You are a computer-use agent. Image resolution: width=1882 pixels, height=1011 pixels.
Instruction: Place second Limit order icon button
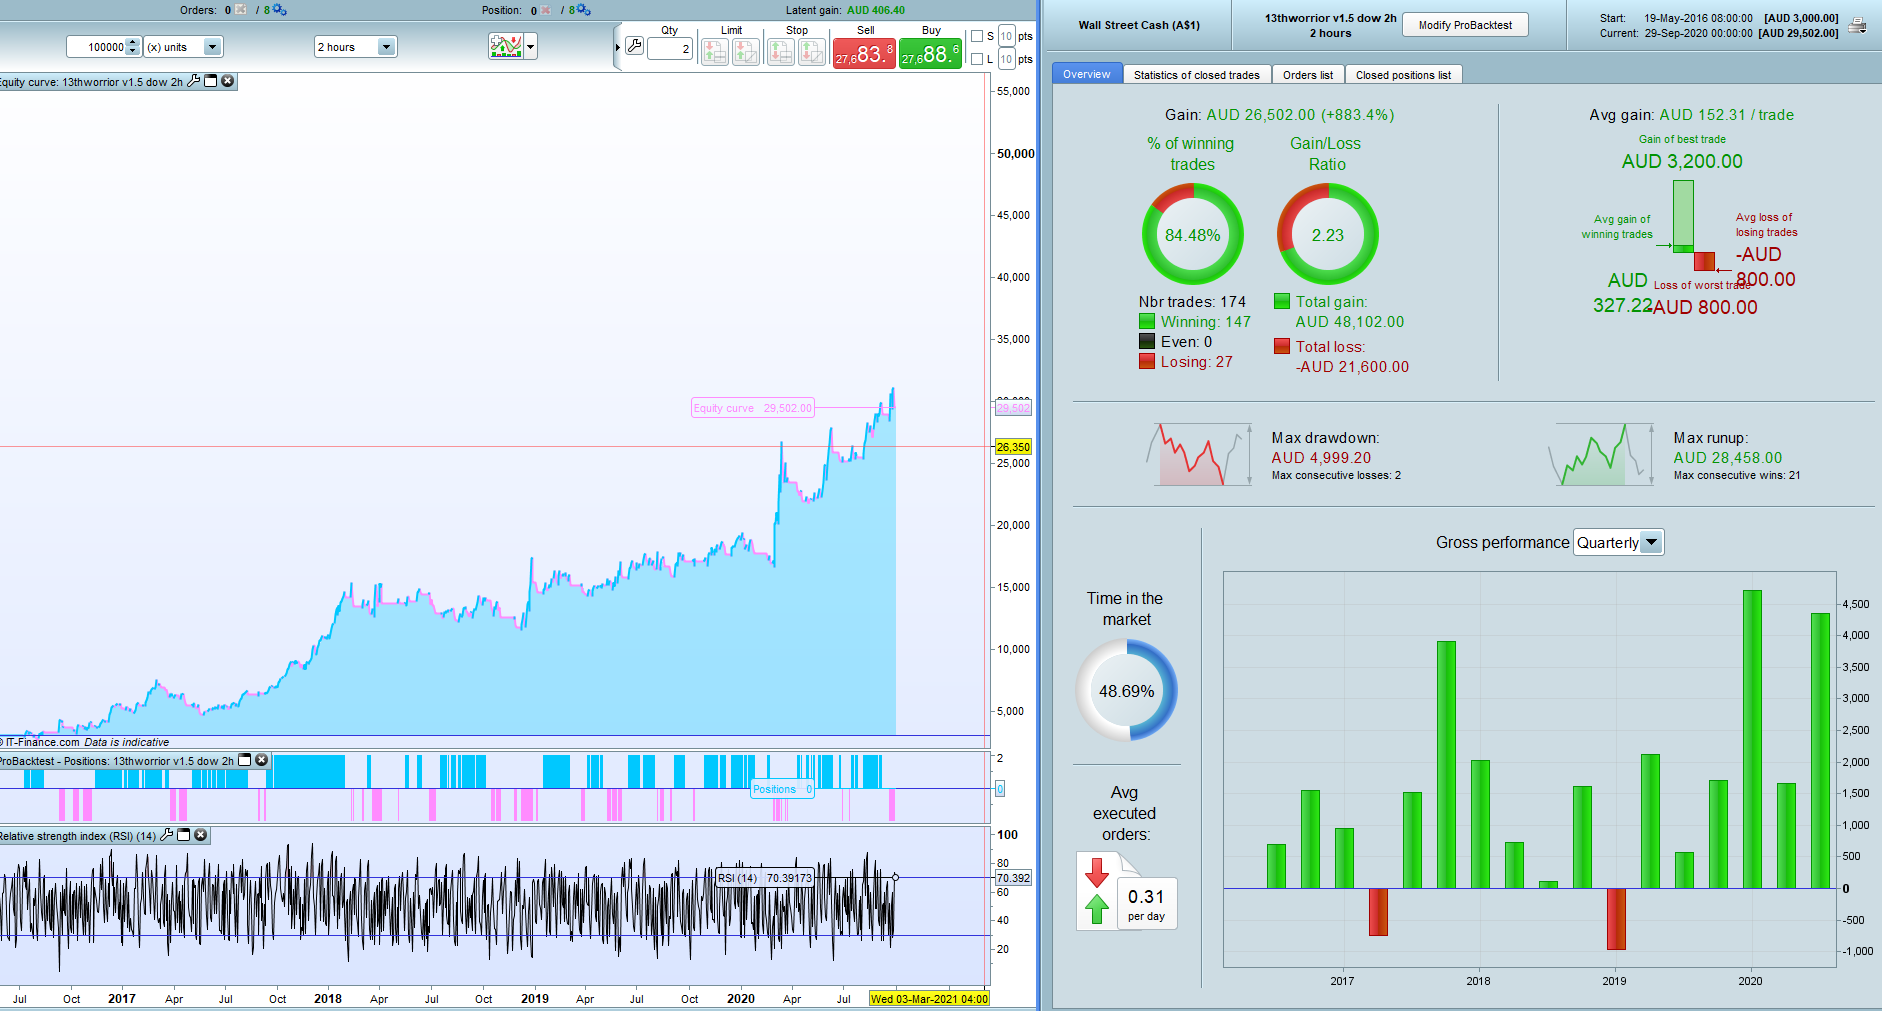pos(746,52)
